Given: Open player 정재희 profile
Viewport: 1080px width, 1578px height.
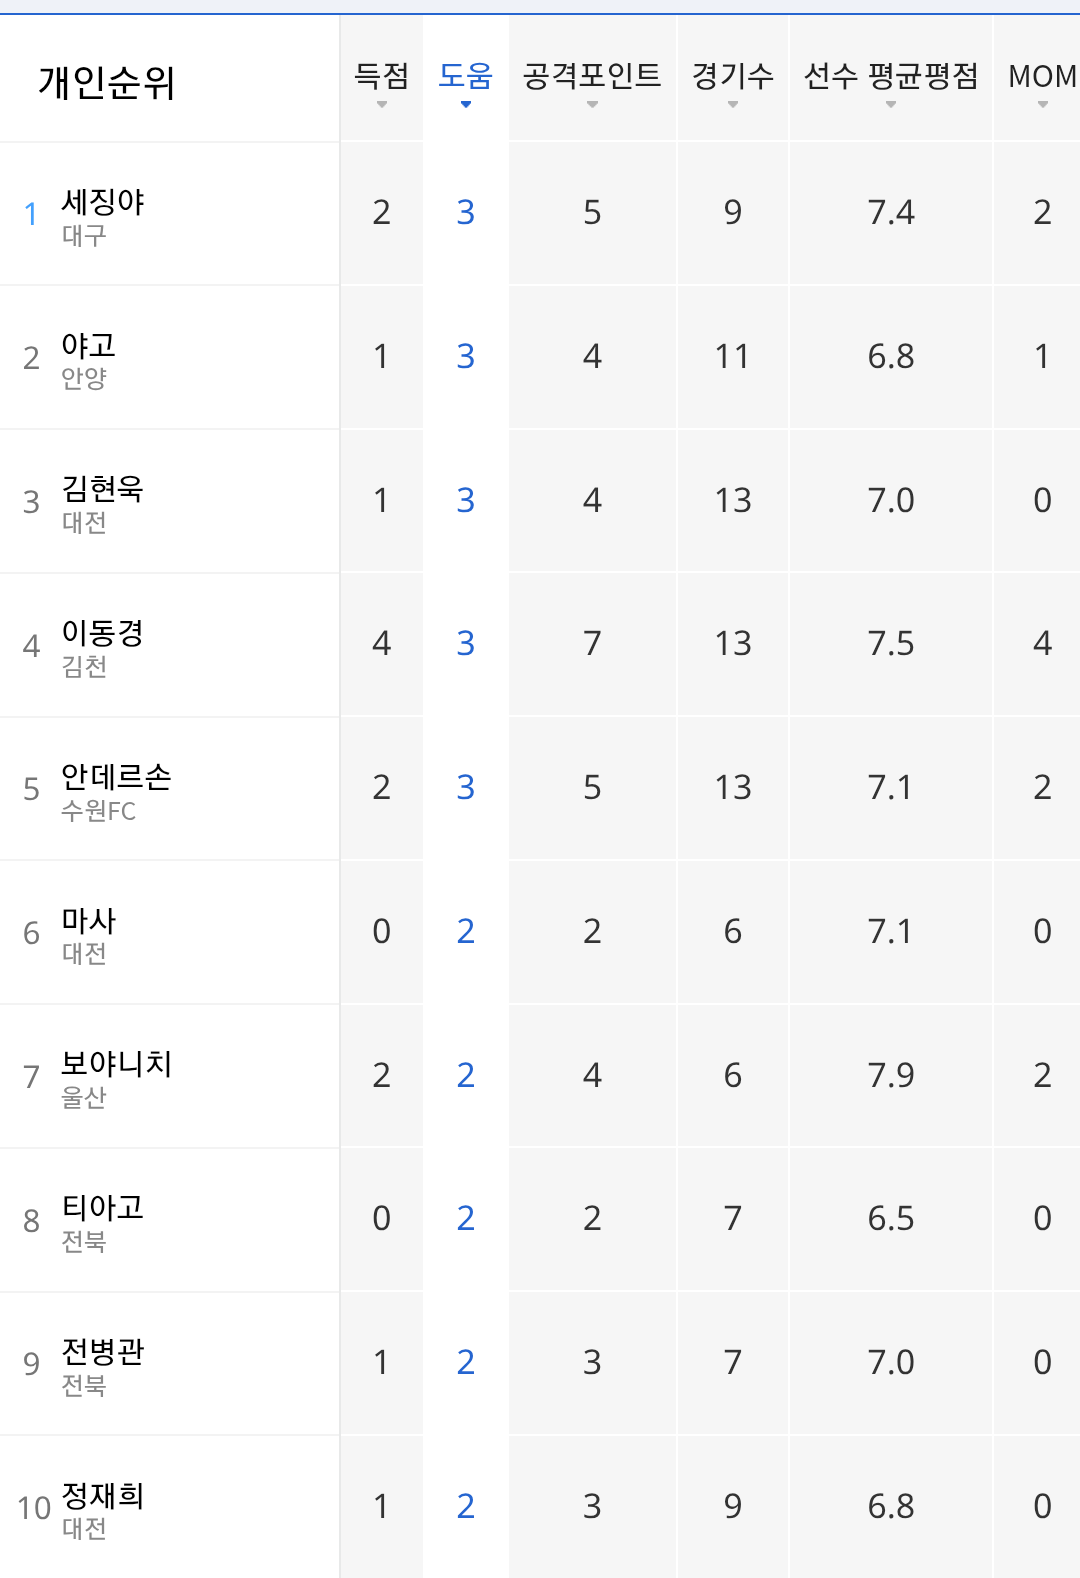Looking at the screenshot, I should (103, 1496).
